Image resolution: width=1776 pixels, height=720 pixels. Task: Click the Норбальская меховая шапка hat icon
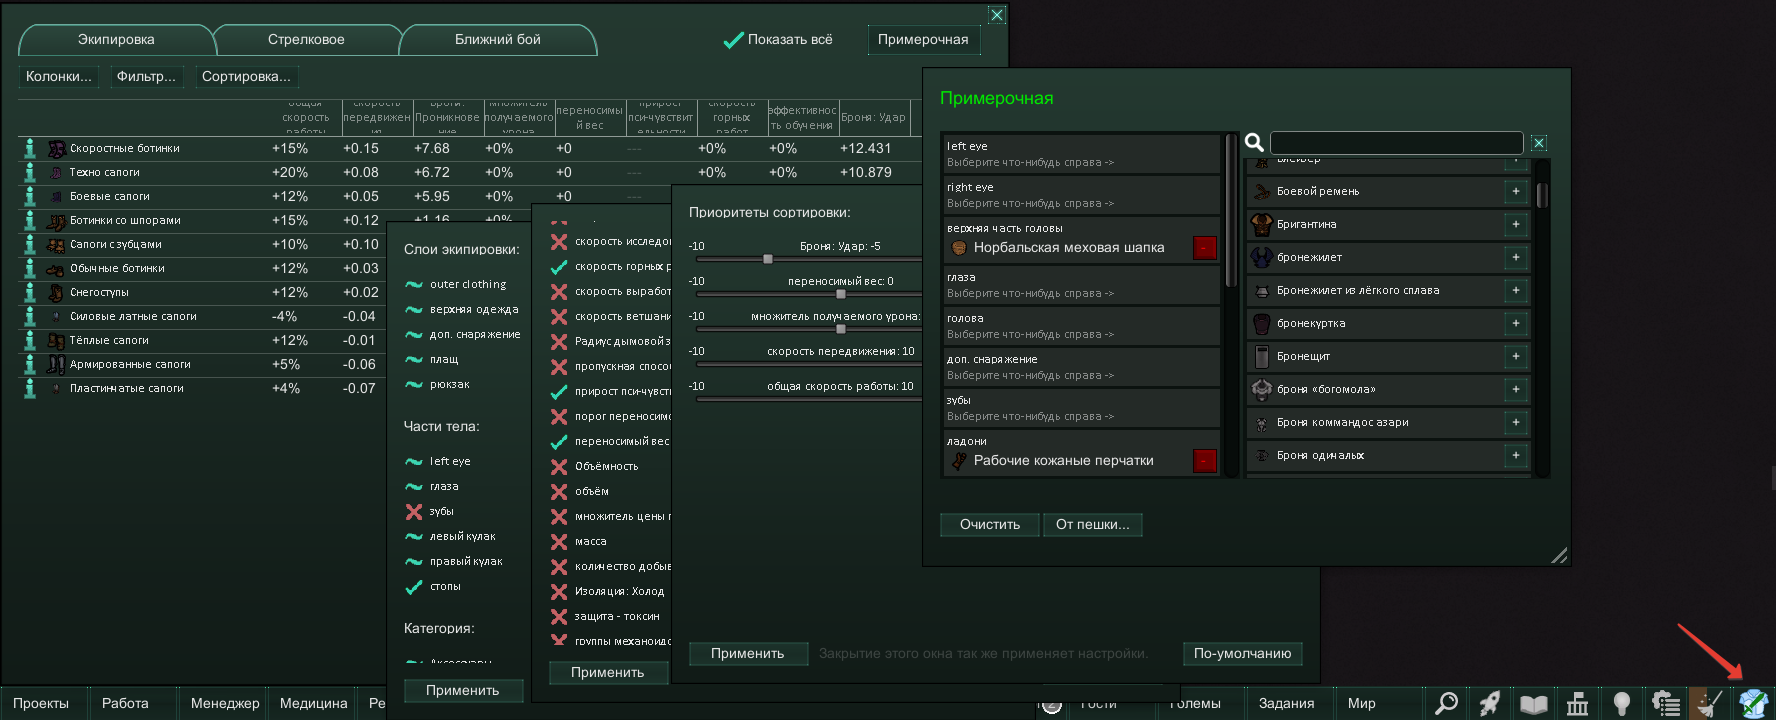coord(958,247)
